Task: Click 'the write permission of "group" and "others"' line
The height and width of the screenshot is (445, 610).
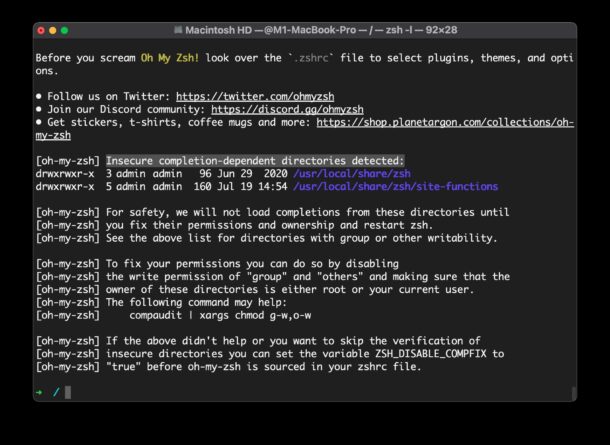Action: point(272,277)
